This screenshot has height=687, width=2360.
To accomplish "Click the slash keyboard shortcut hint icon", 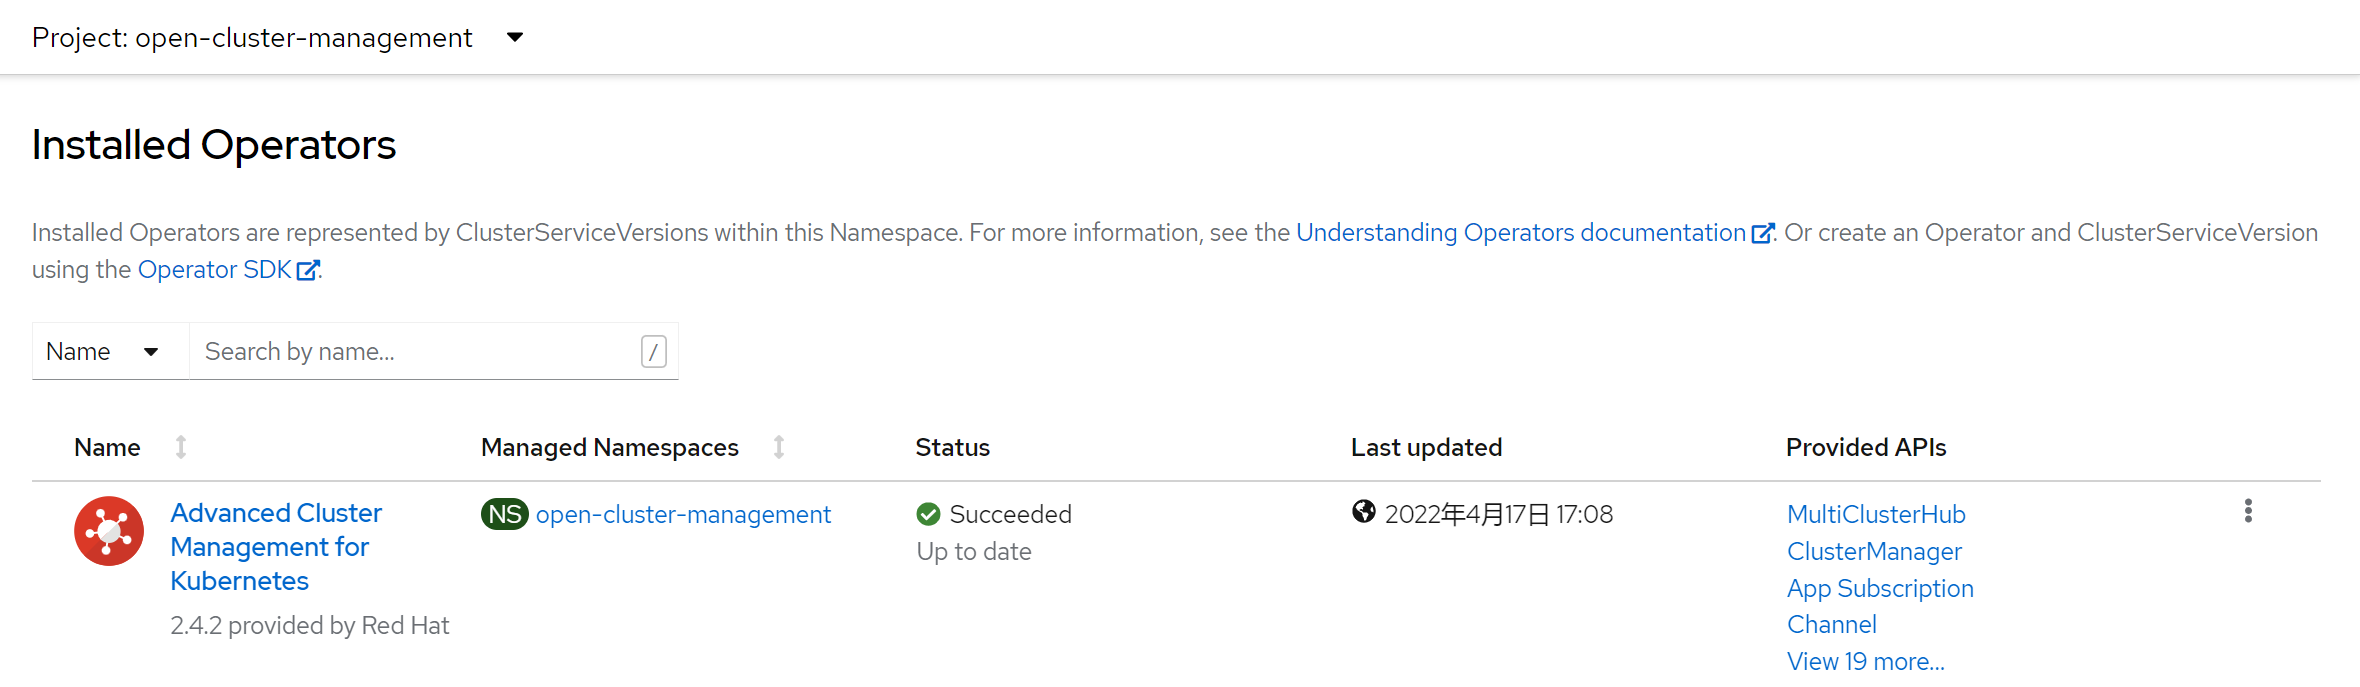I will 653,351.
